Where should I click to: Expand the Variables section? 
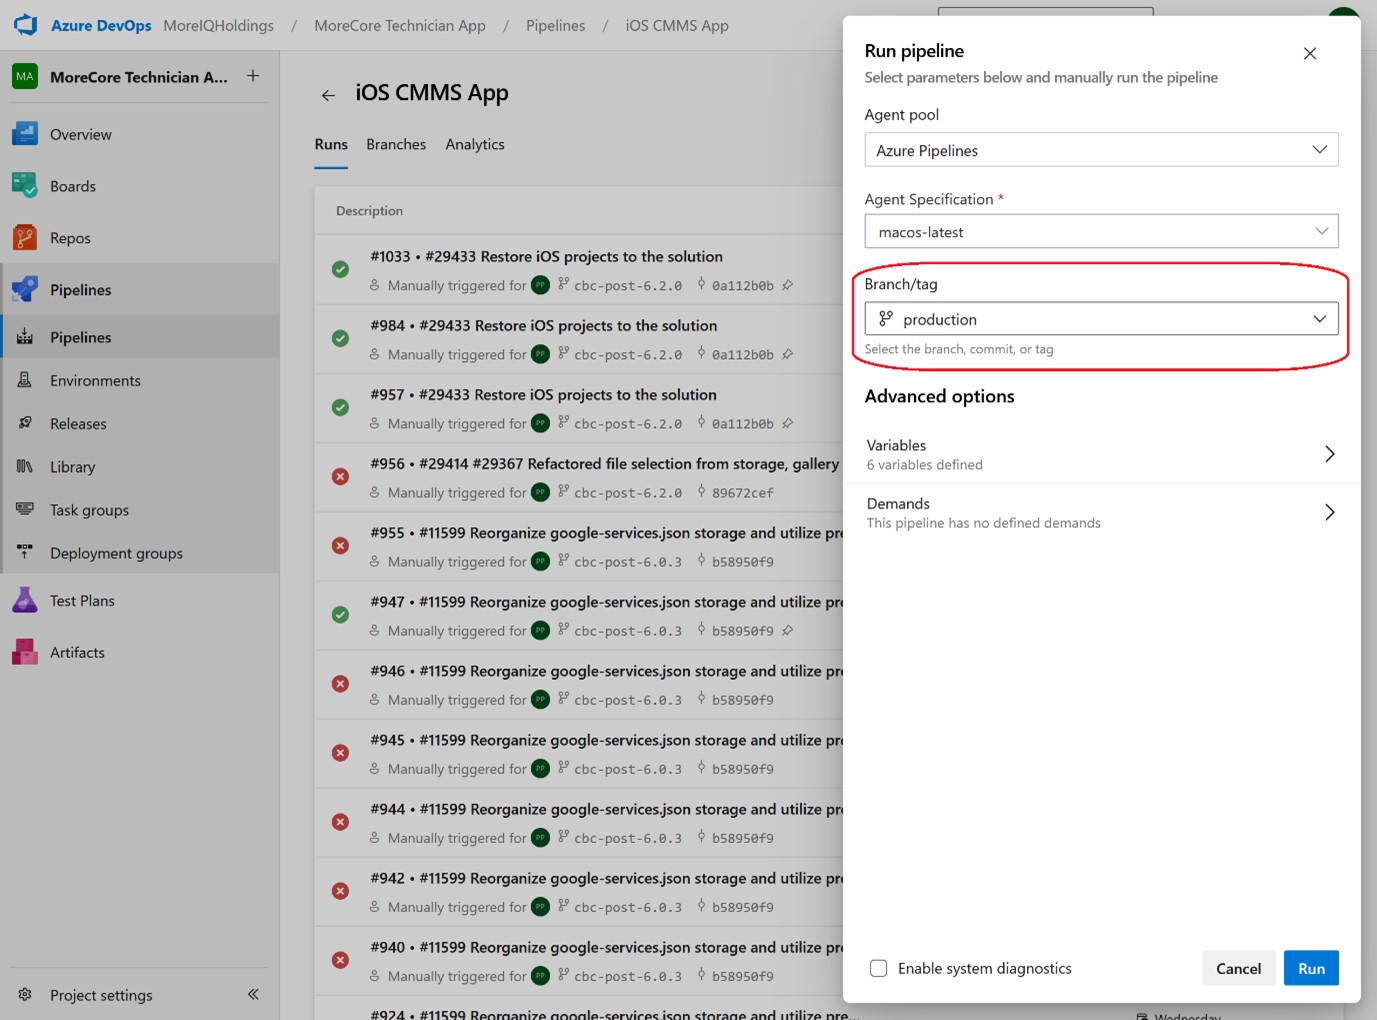click(x=1100, y=454)
